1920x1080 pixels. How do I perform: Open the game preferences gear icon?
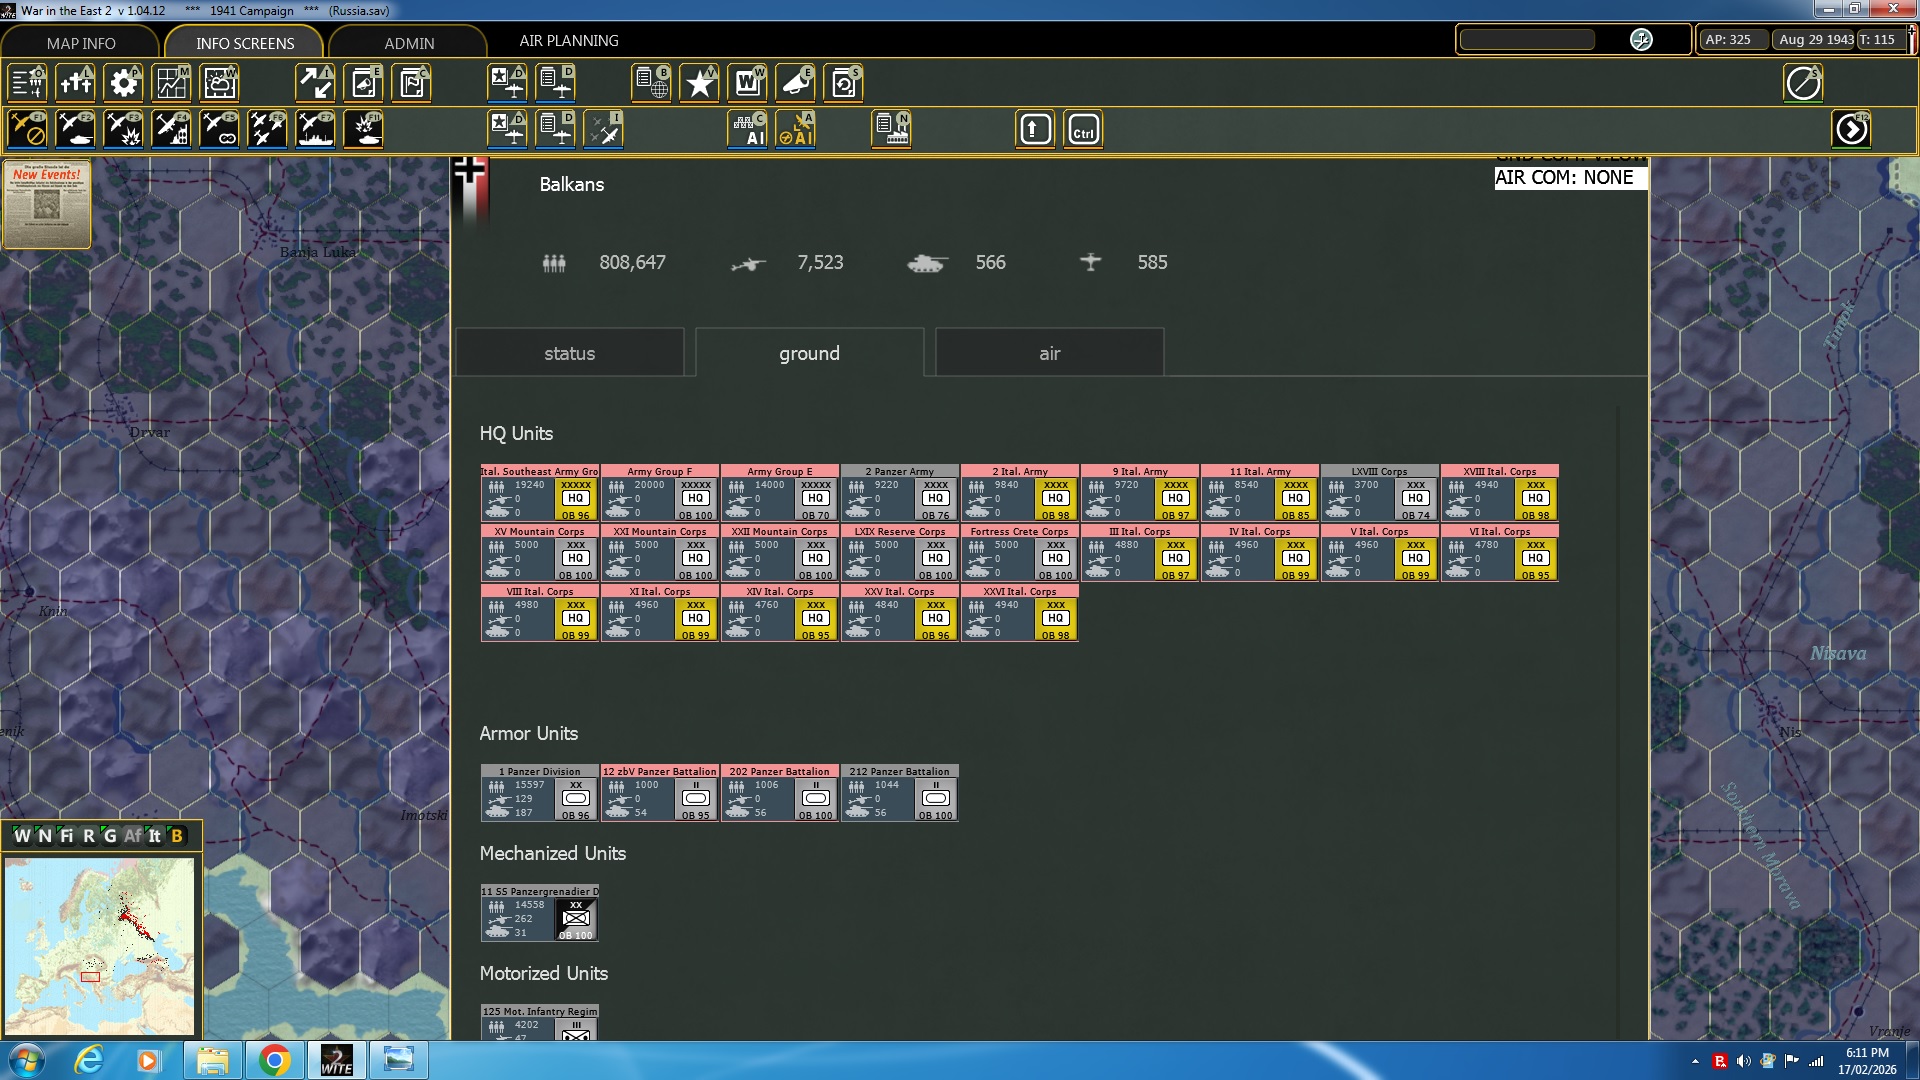[124, 83]
